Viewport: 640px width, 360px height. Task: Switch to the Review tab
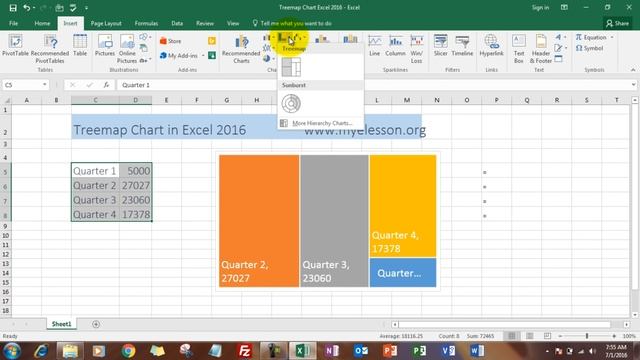point(204,23)
